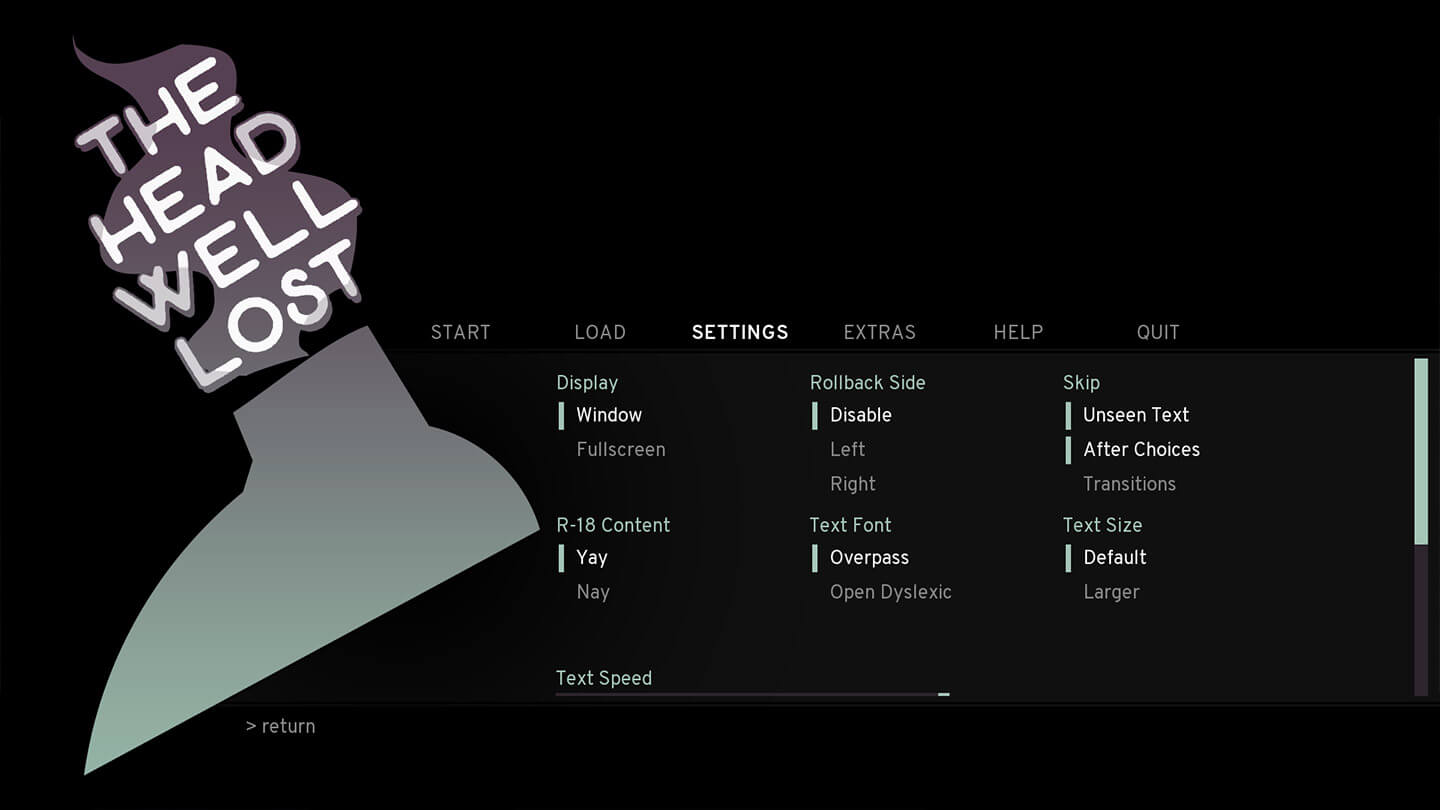Click the Text Speed slider bar

pyautogui.click(x=752, y=694)
